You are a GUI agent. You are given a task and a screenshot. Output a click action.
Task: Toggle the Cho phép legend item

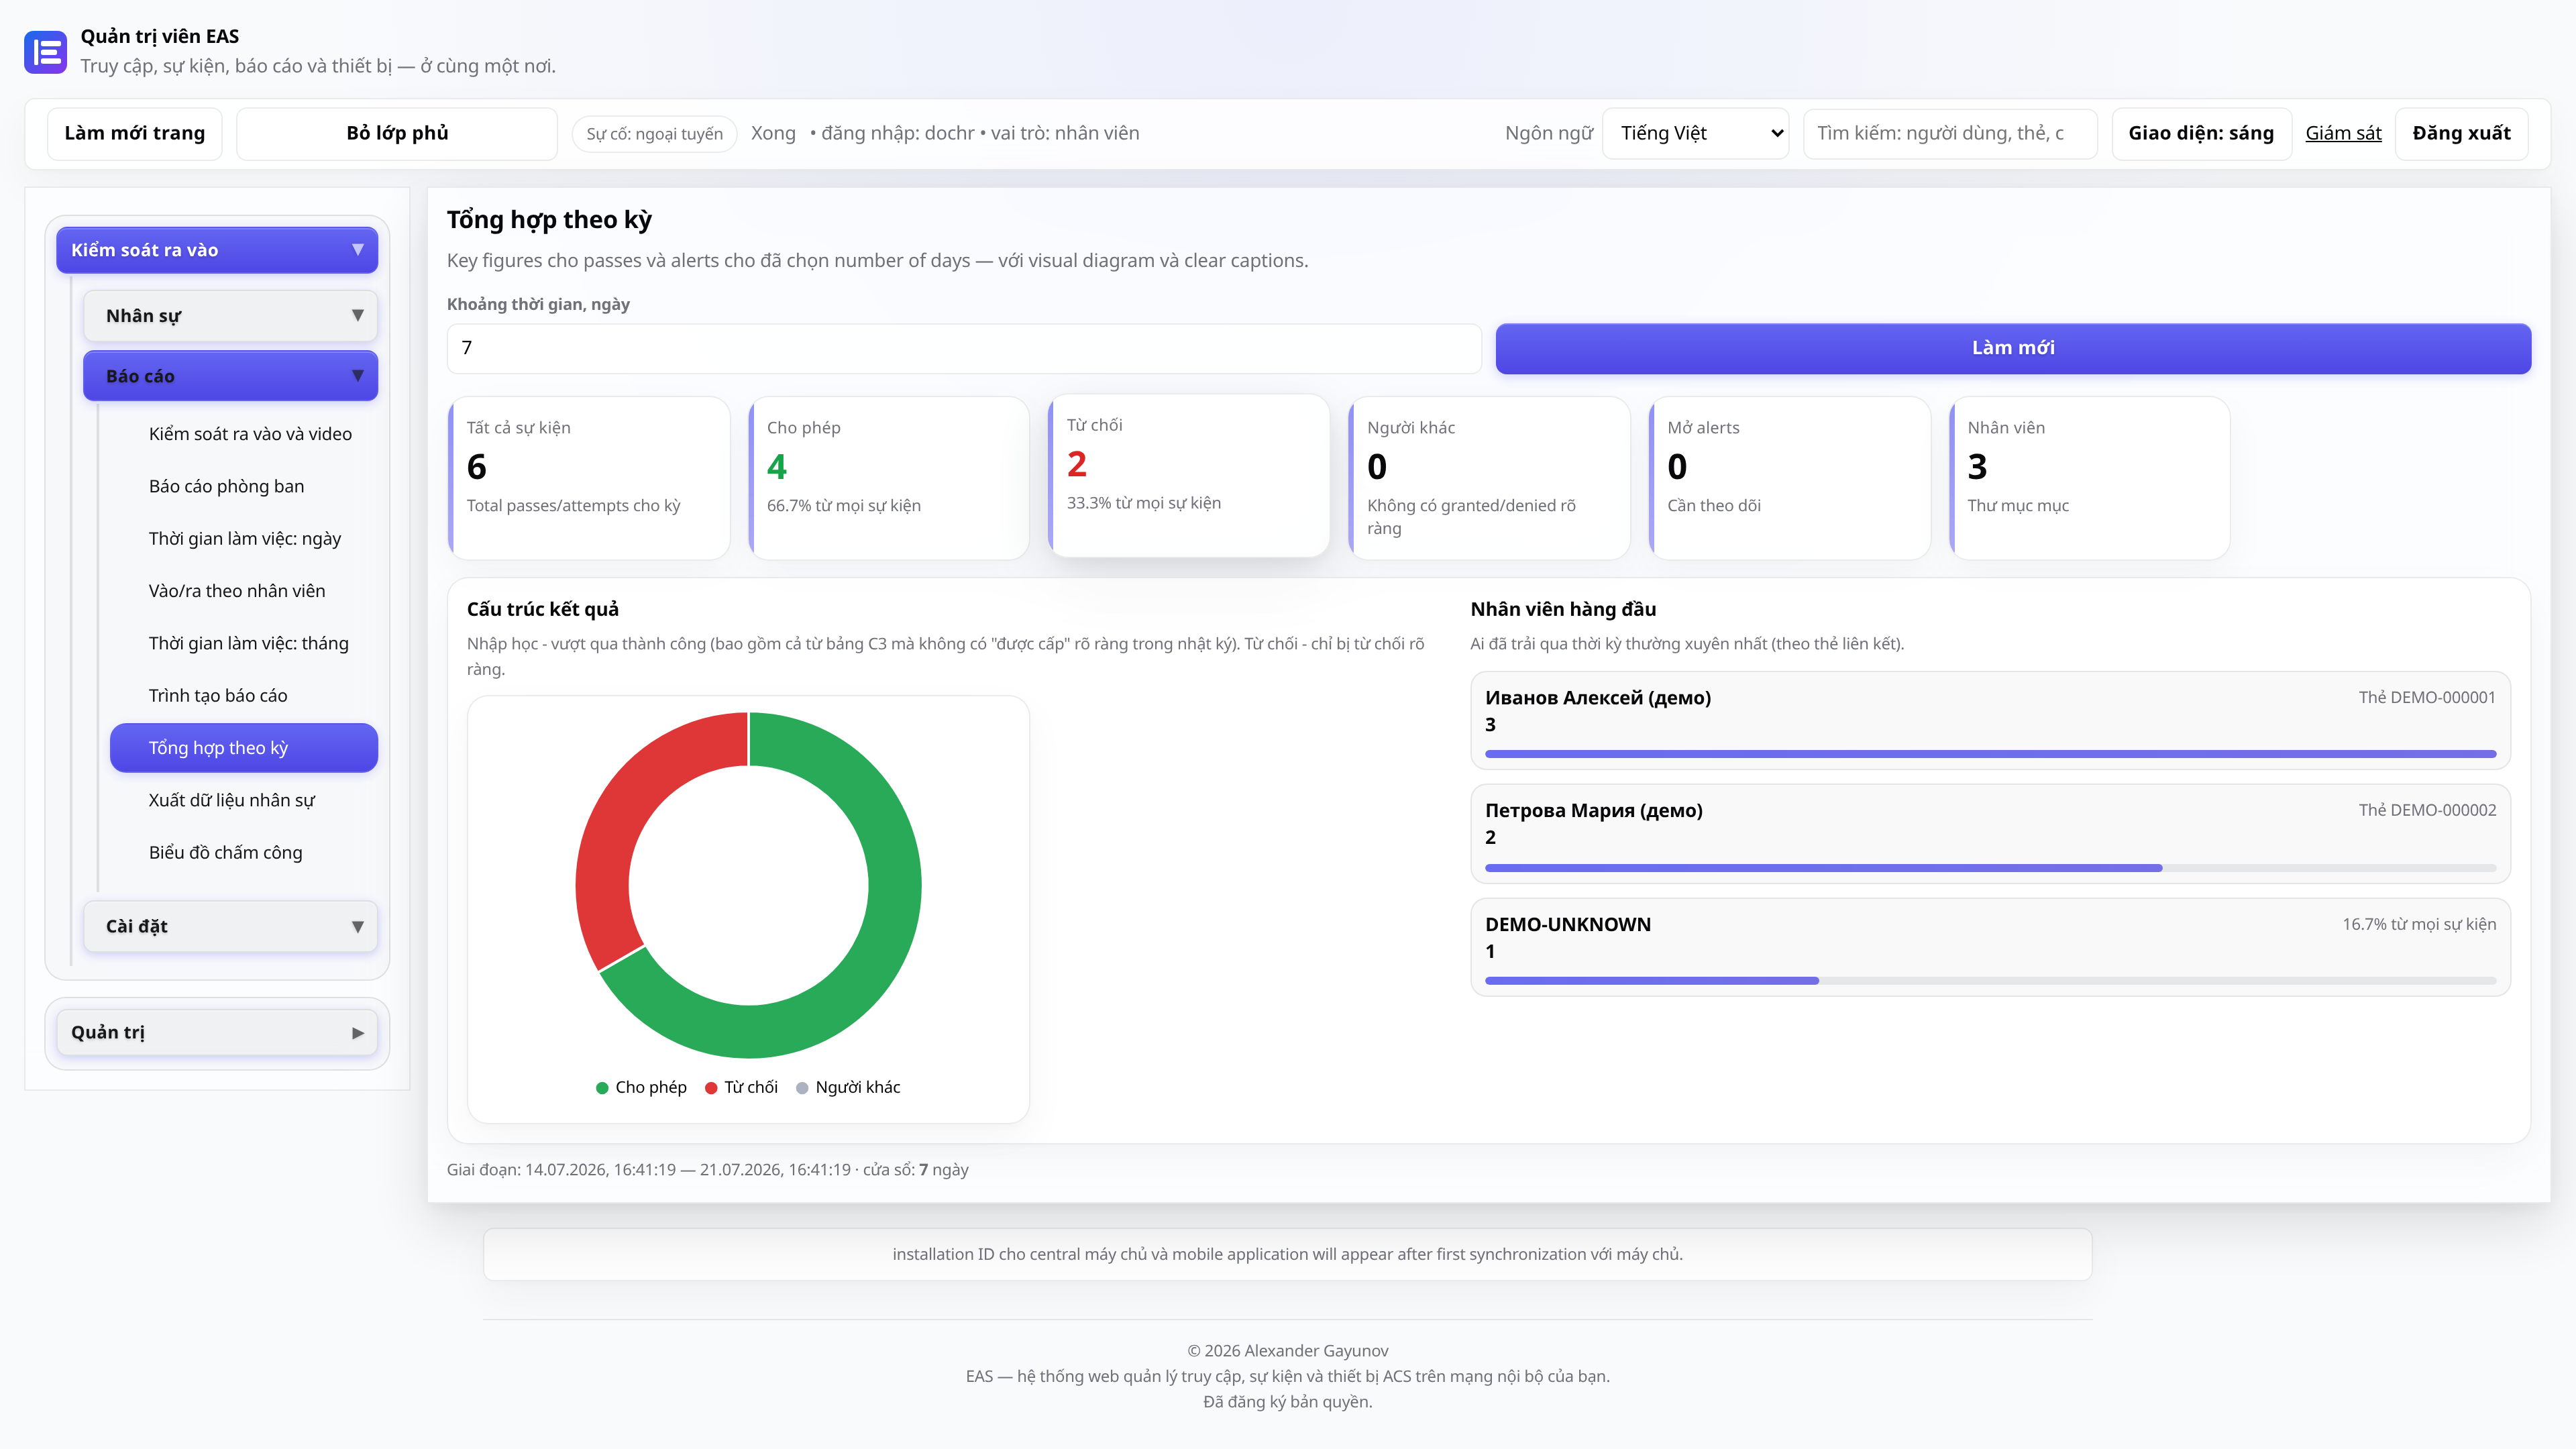tap(641, 1087)
